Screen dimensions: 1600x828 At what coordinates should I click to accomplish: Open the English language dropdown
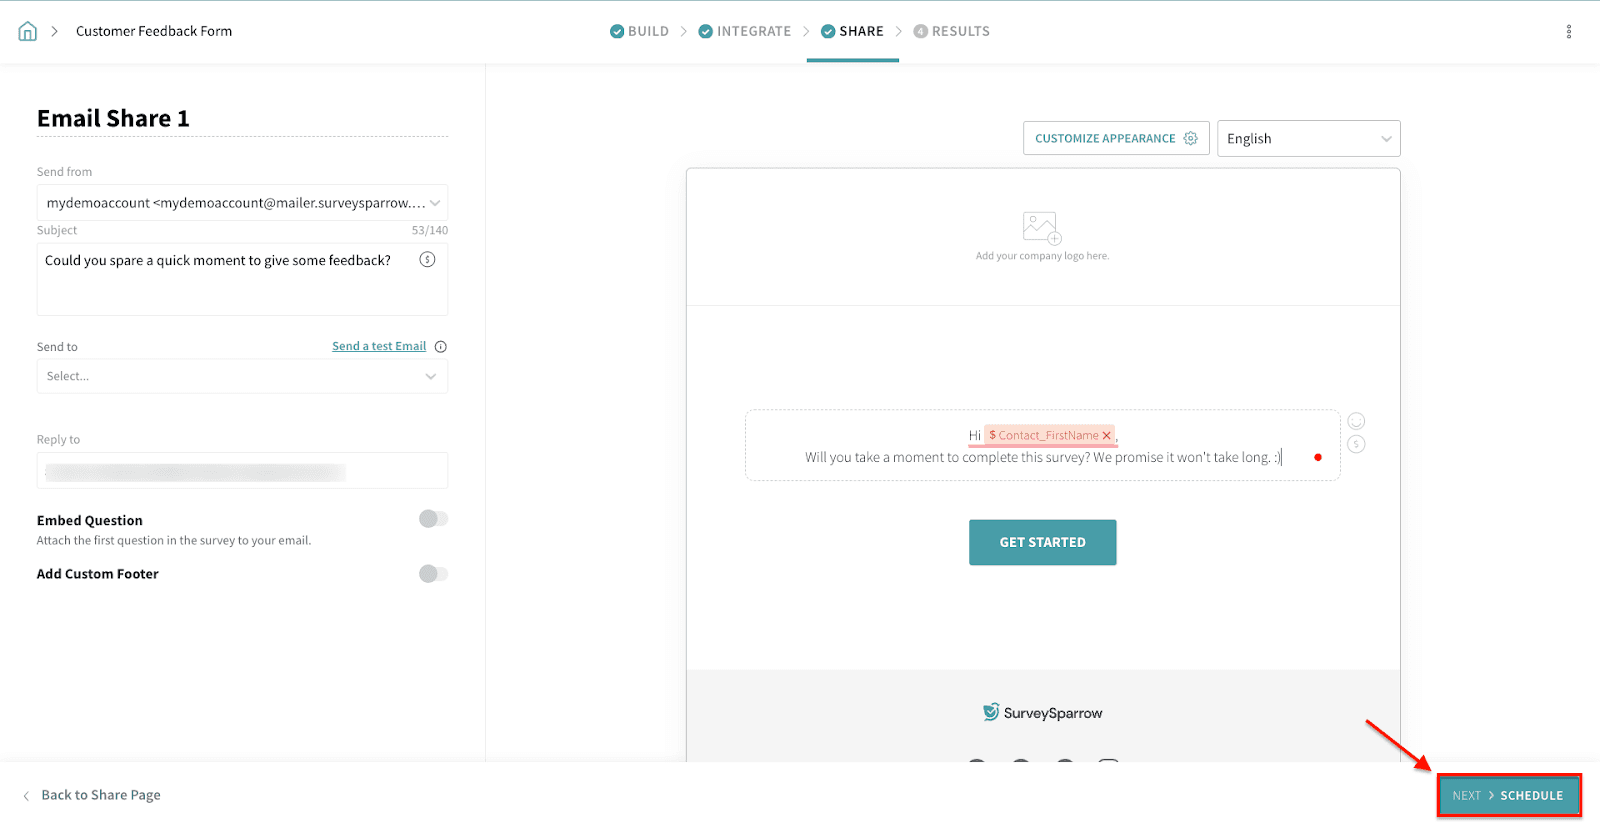tap(1308, 139)
